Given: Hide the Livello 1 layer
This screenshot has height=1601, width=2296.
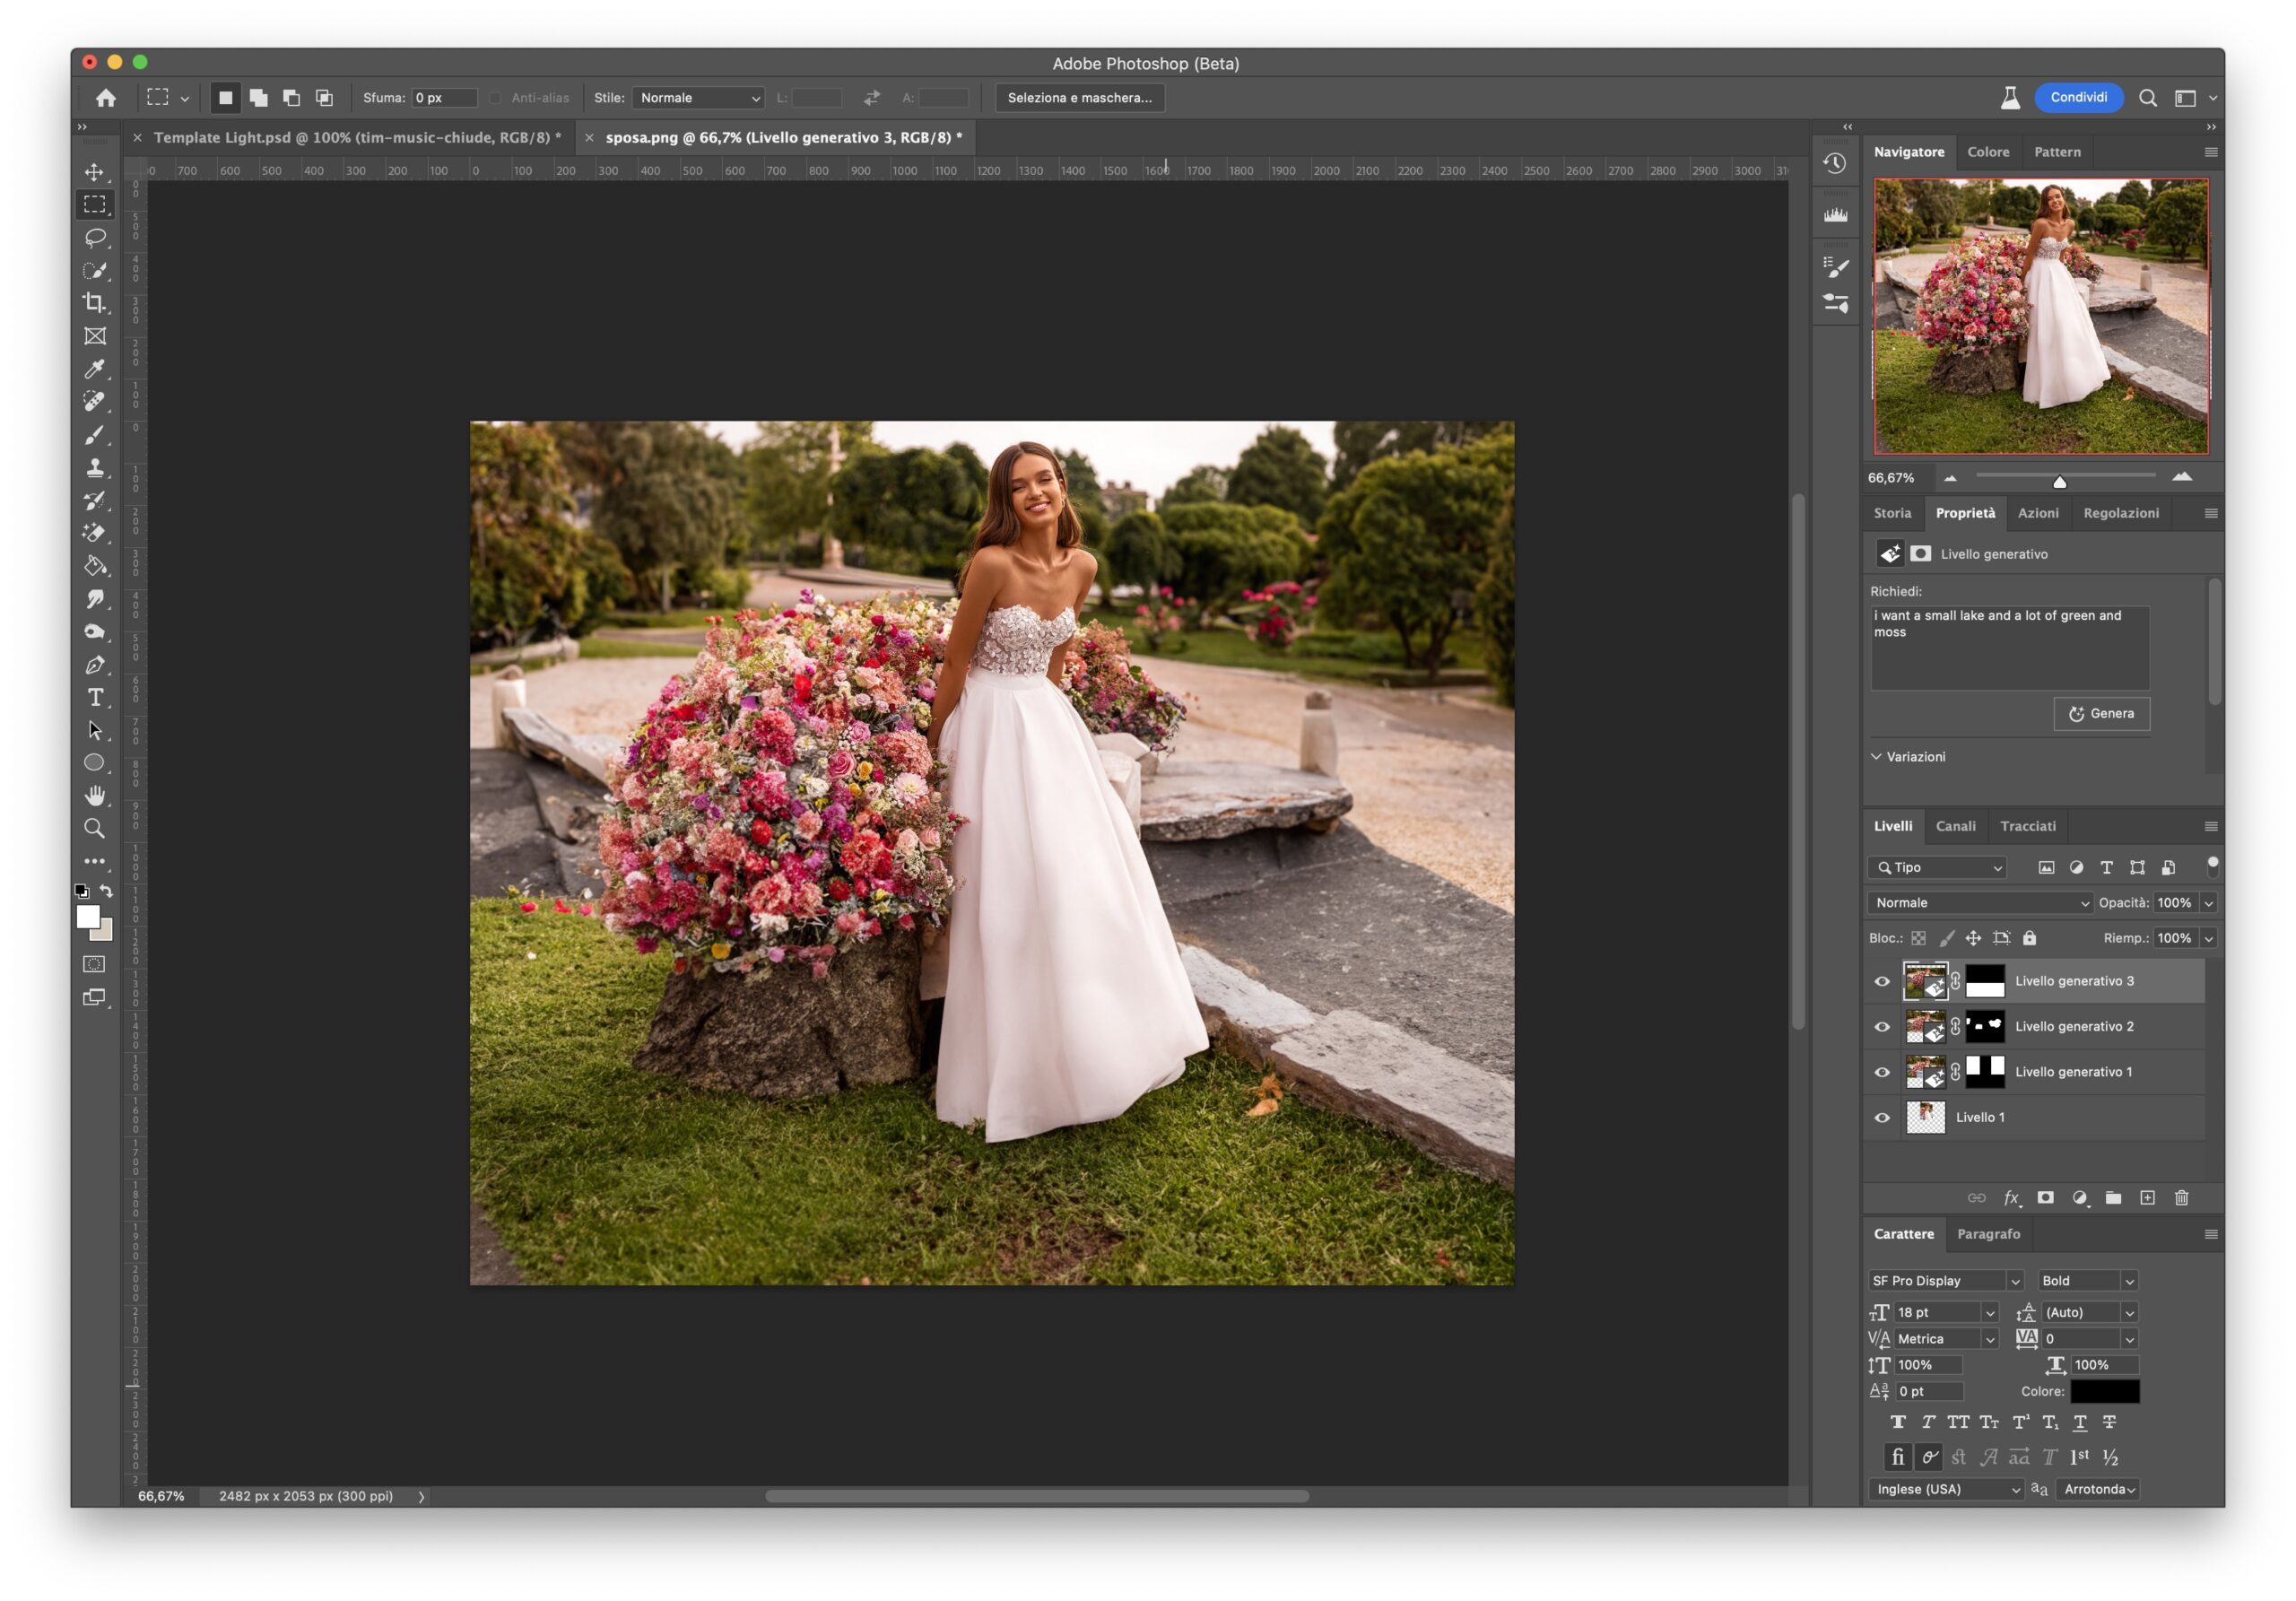Looking at the screenshot, I should point(1882,1118).
